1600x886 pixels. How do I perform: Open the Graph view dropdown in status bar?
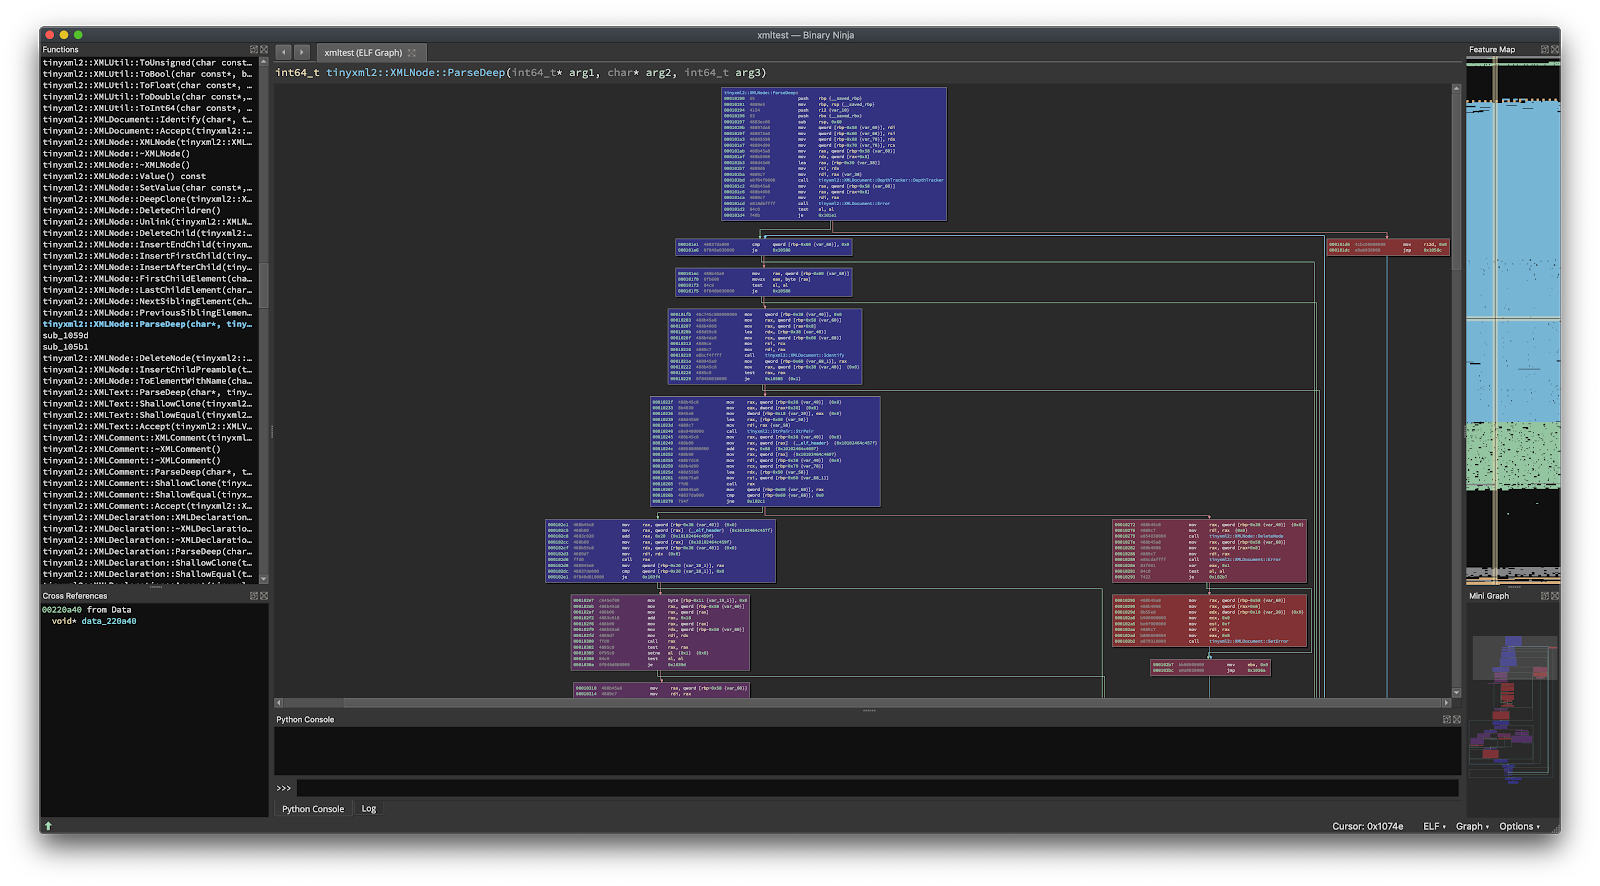pyautogui.click(x=1472, y=826)
